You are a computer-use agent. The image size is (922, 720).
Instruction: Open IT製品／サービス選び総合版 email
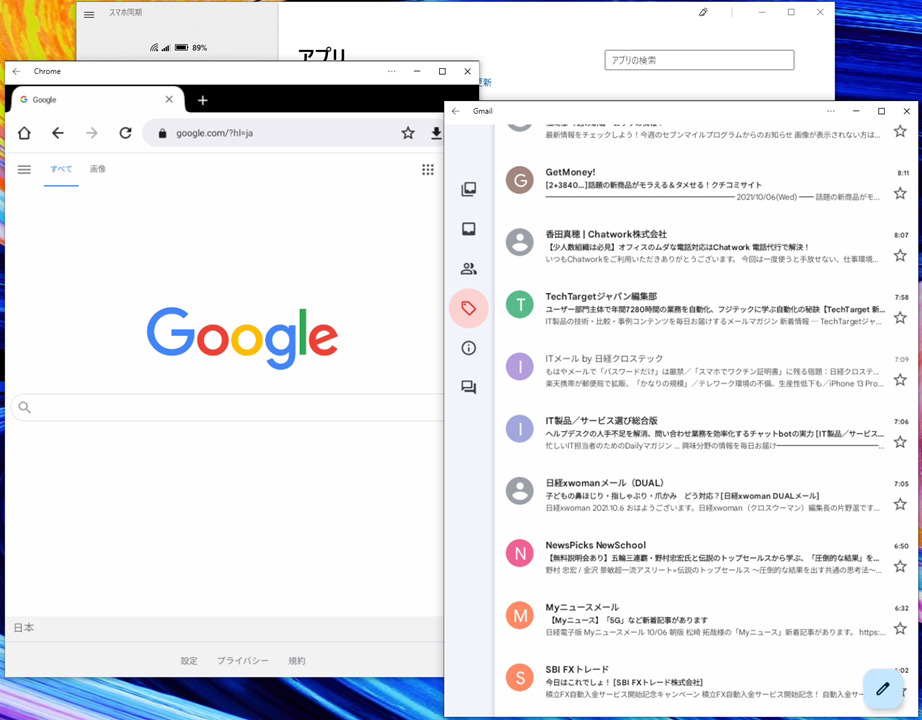[706, 433]
